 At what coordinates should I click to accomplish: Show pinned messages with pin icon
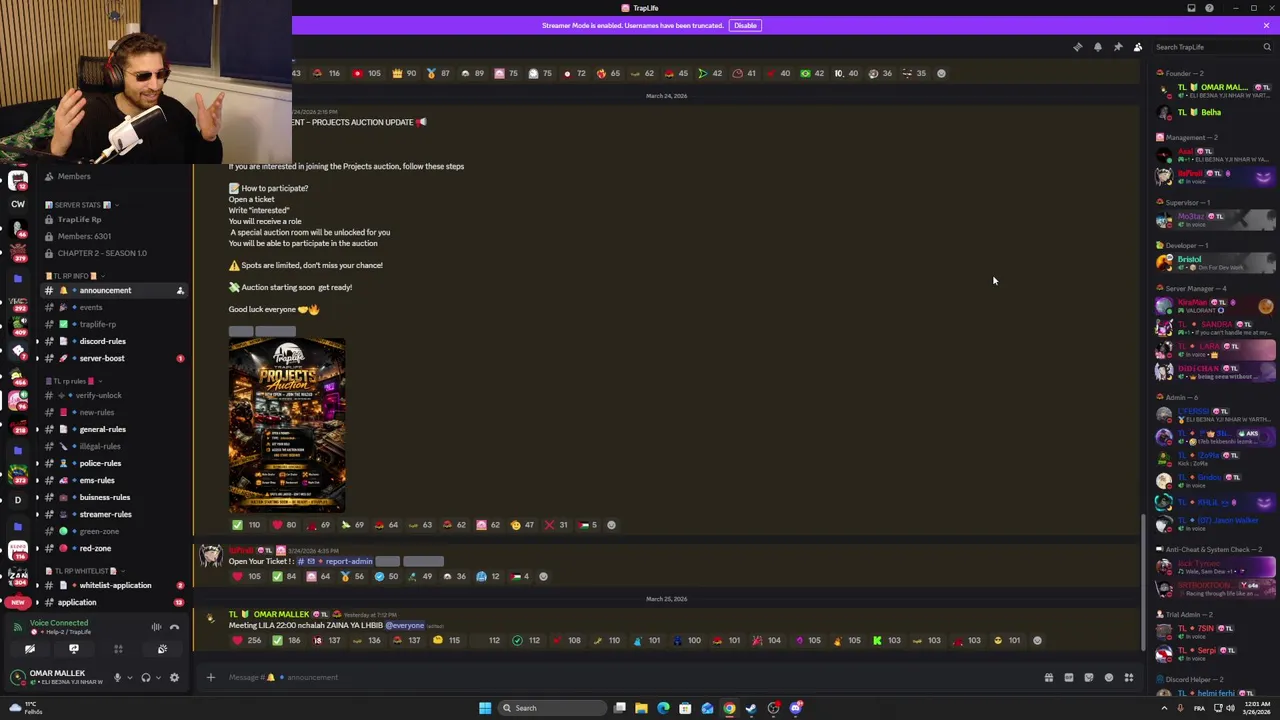1117,47
